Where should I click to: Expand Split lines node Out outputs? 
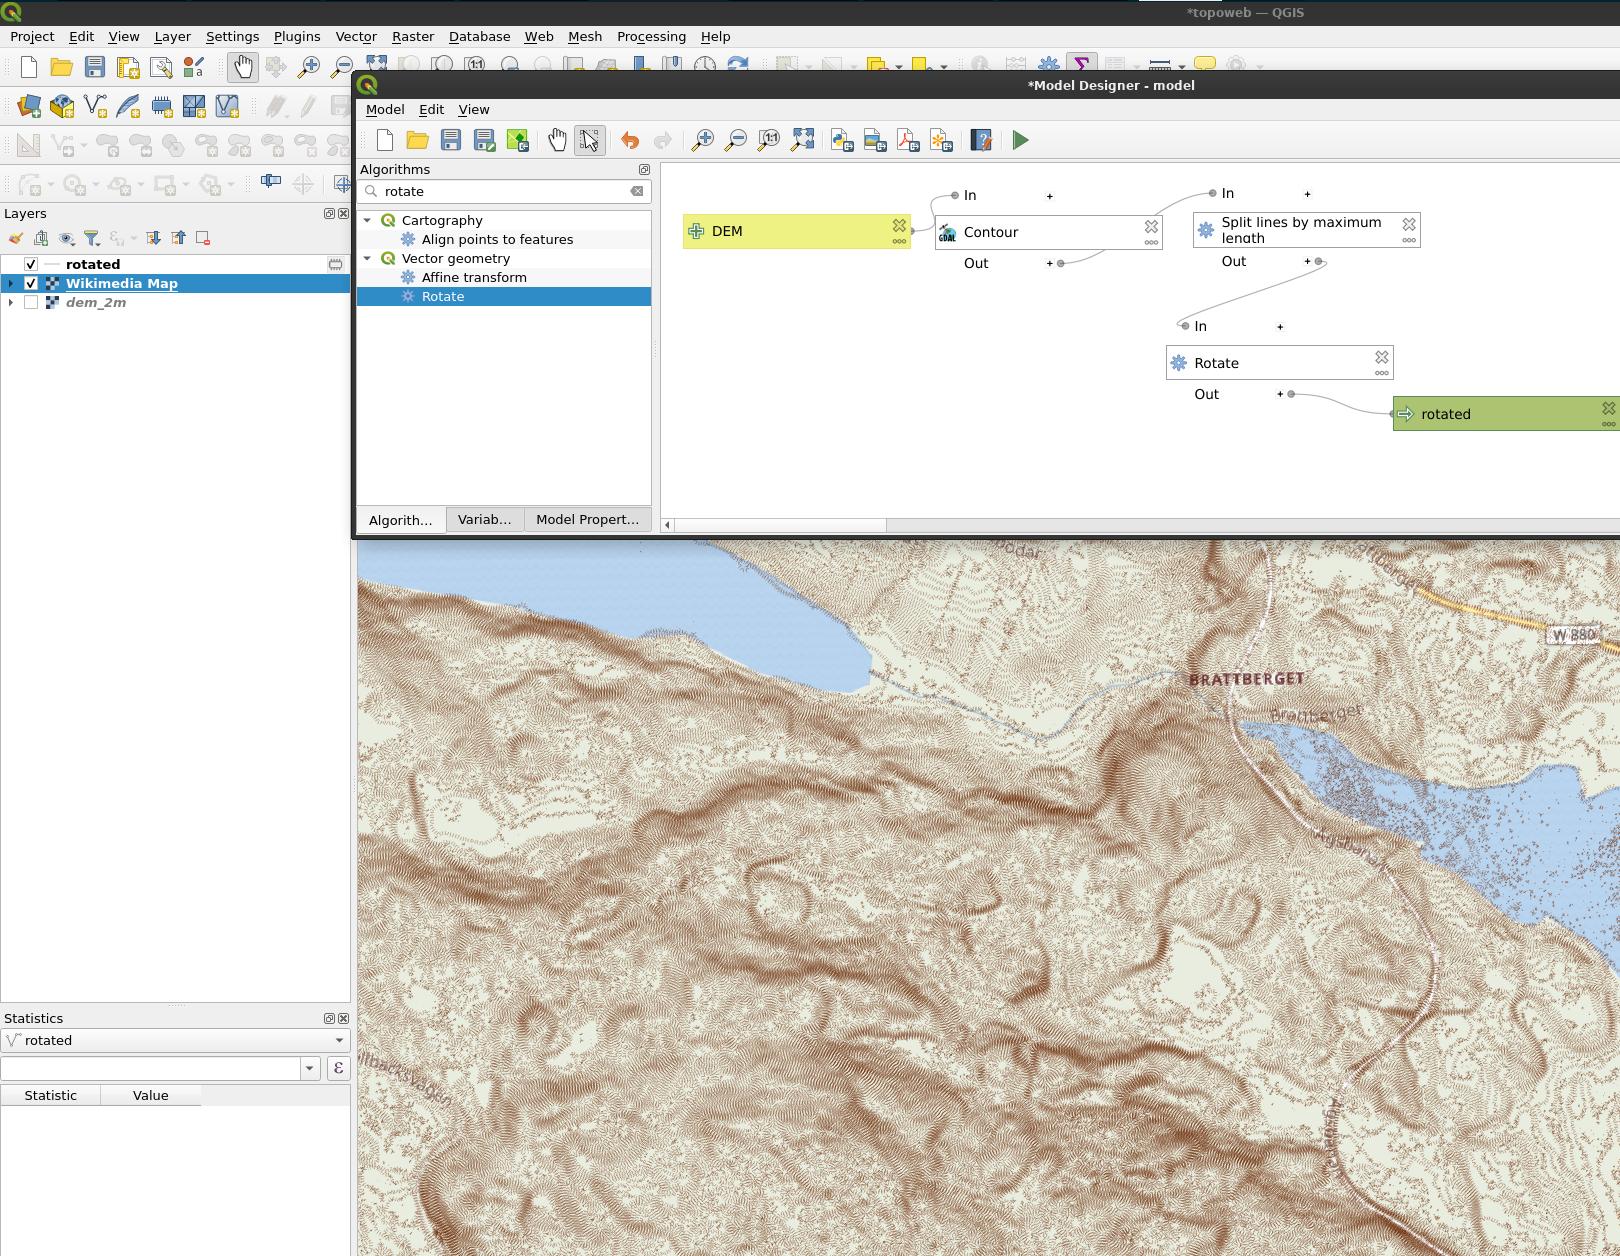pos(1307,261)
